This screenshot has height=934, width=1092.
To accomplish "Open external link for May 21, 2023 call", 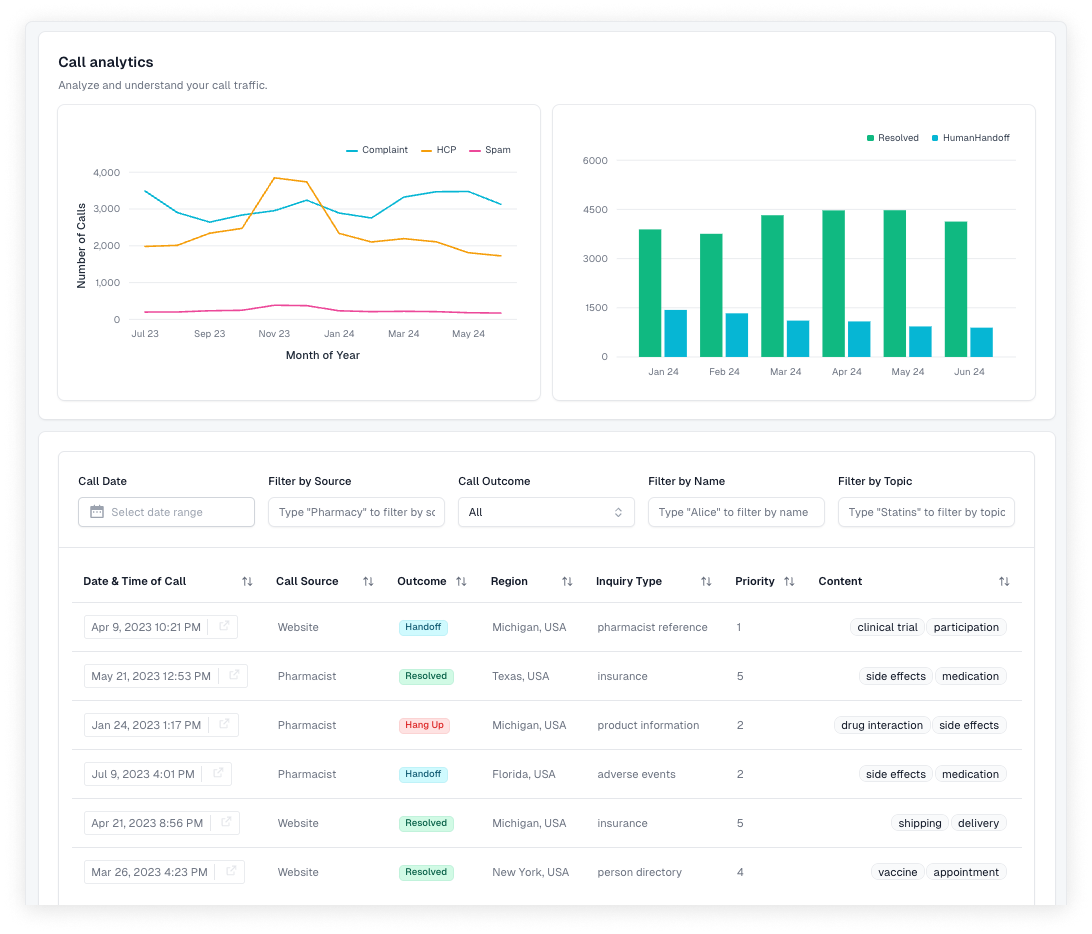I will (x=234, y=675).
